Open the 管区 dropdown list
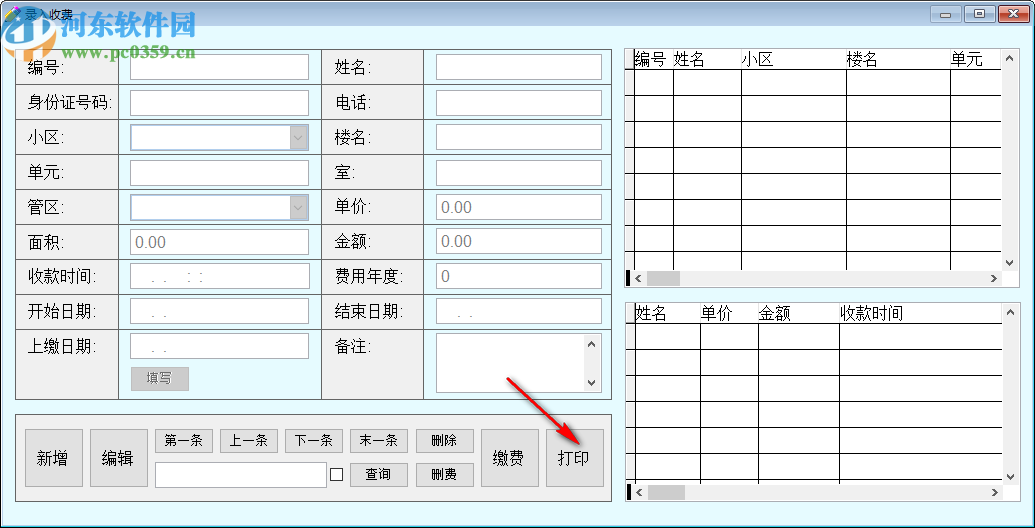This screenshot has height=528, width=1035. pos(298,207)
